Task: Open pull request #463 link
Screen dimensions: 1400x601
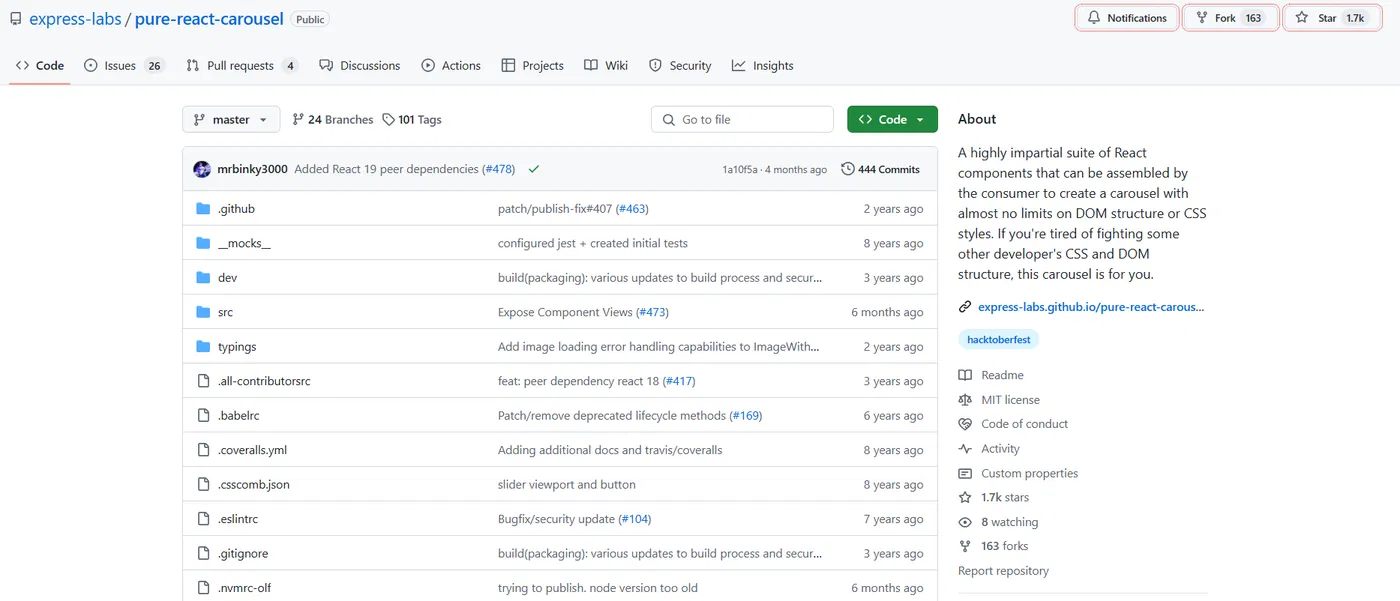Action: coord(632,209)
